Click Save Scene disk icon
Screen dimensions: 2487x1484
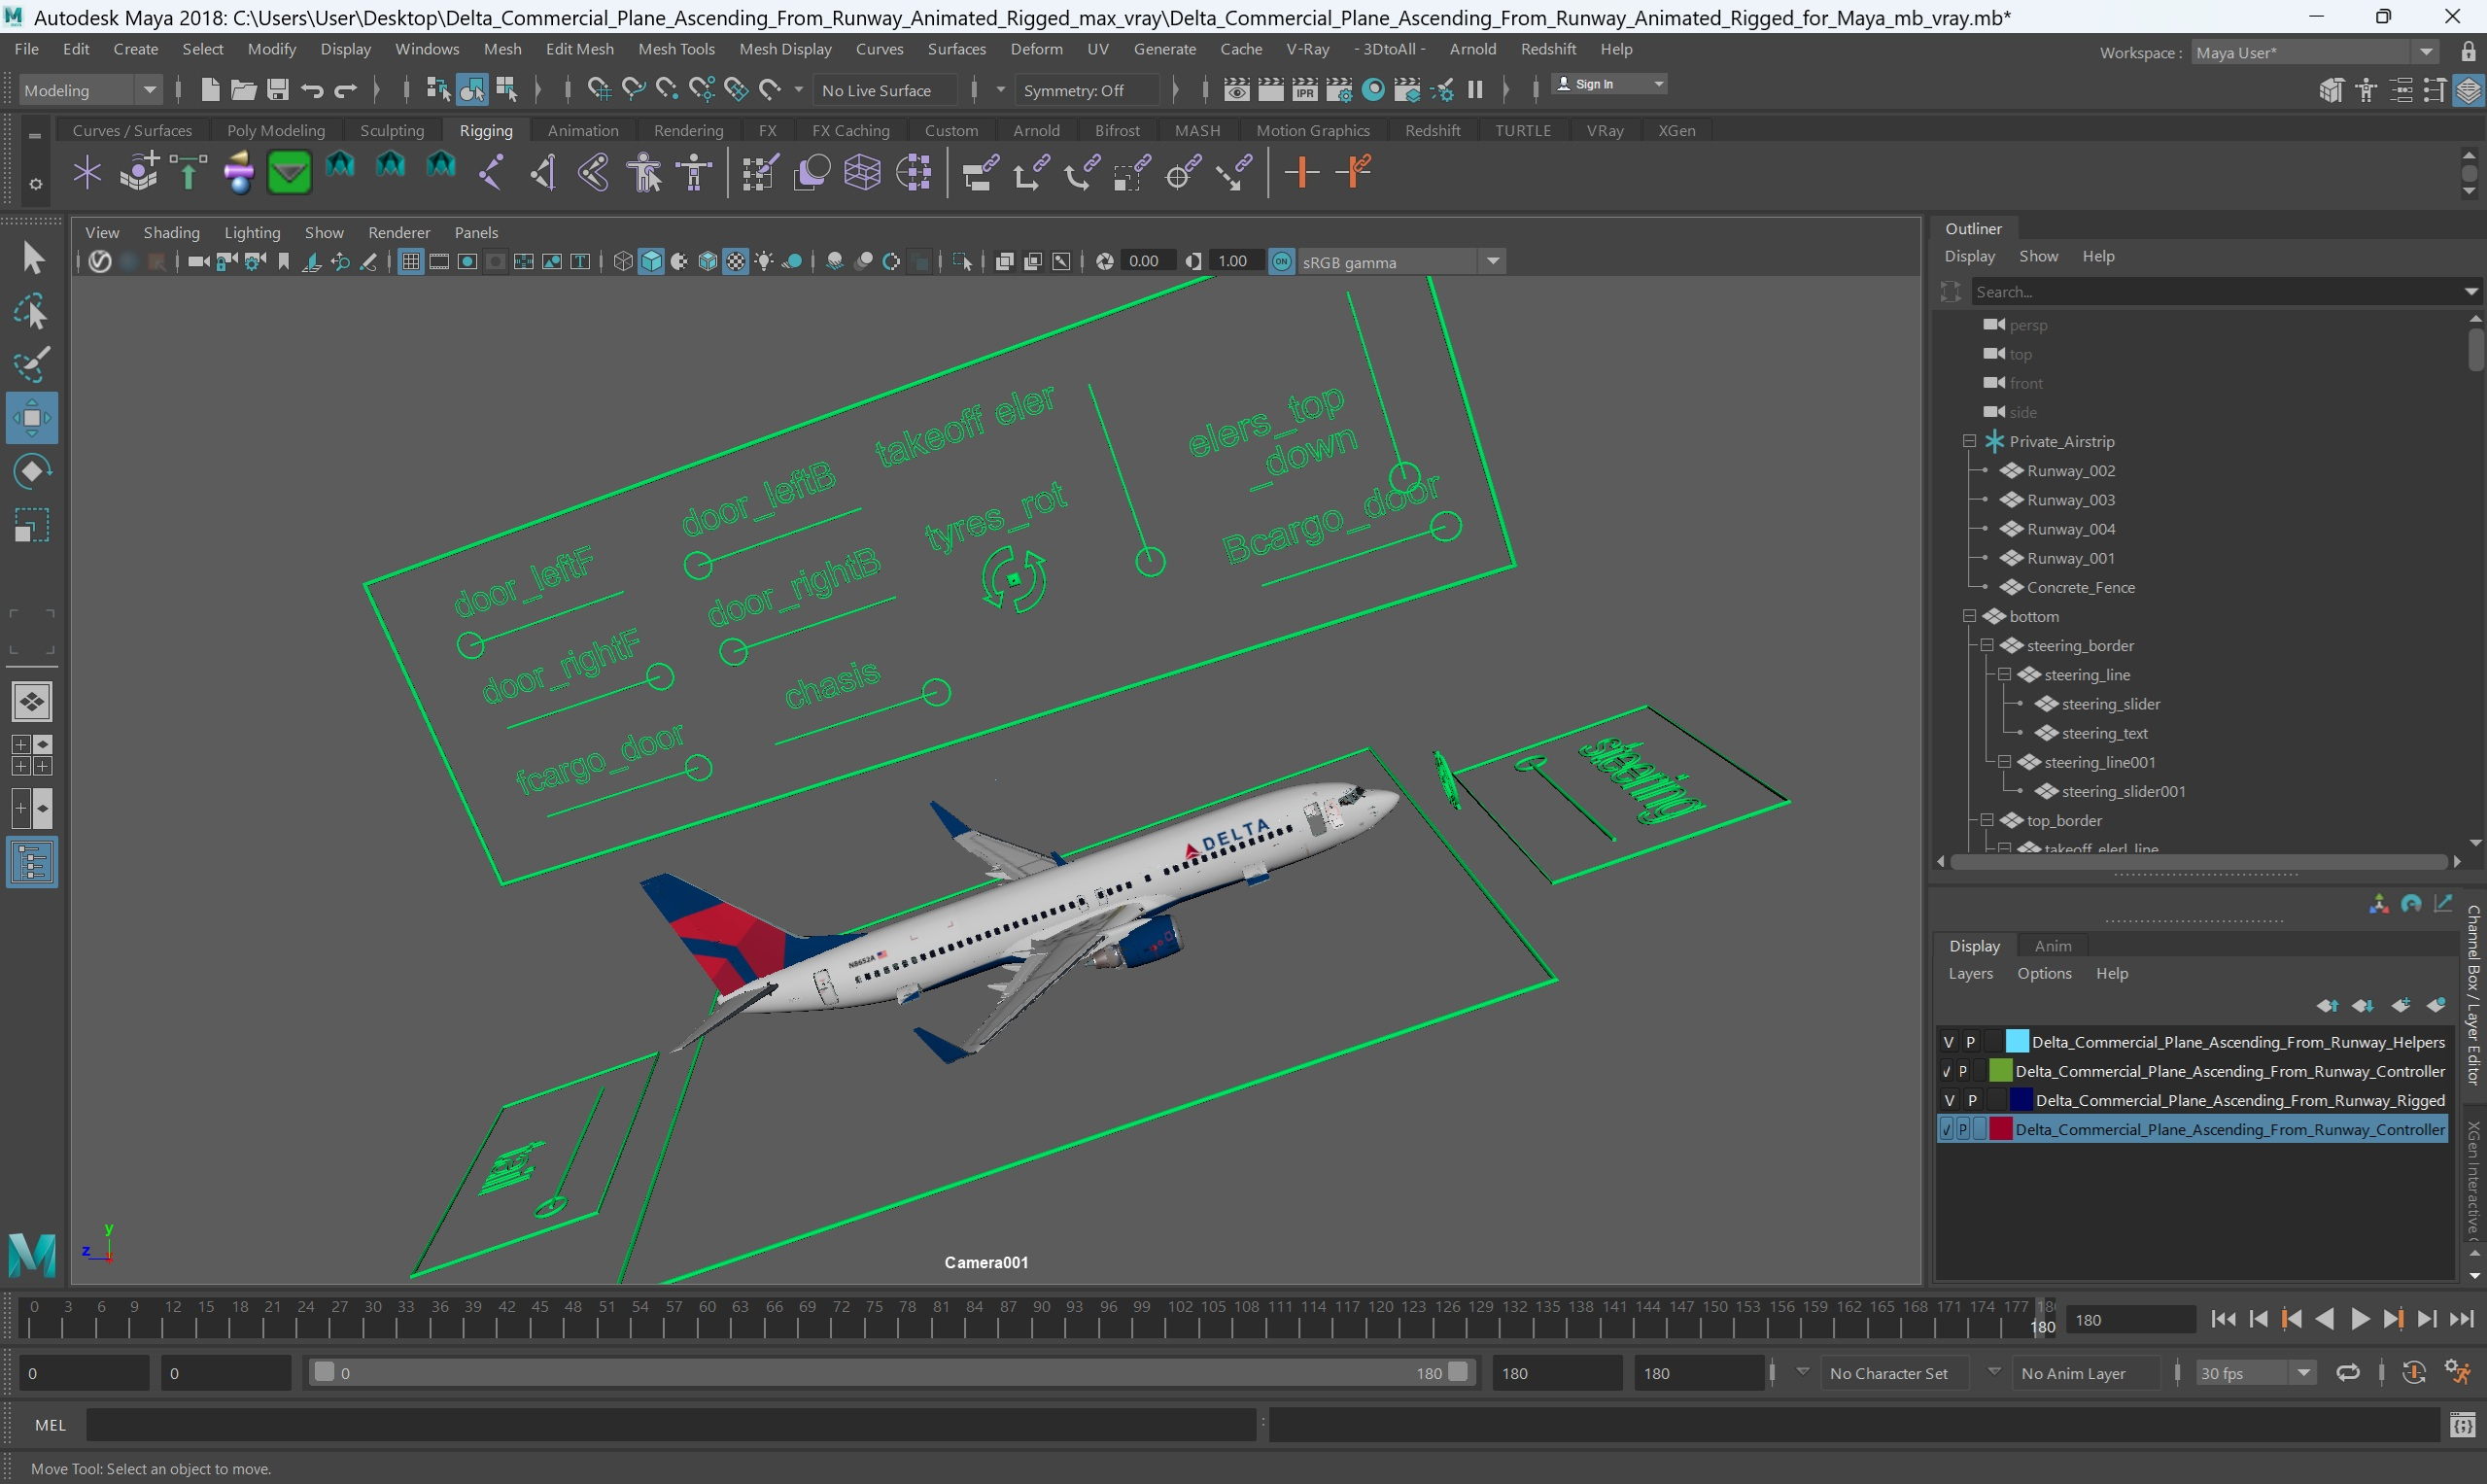click(x=278, y=90)
